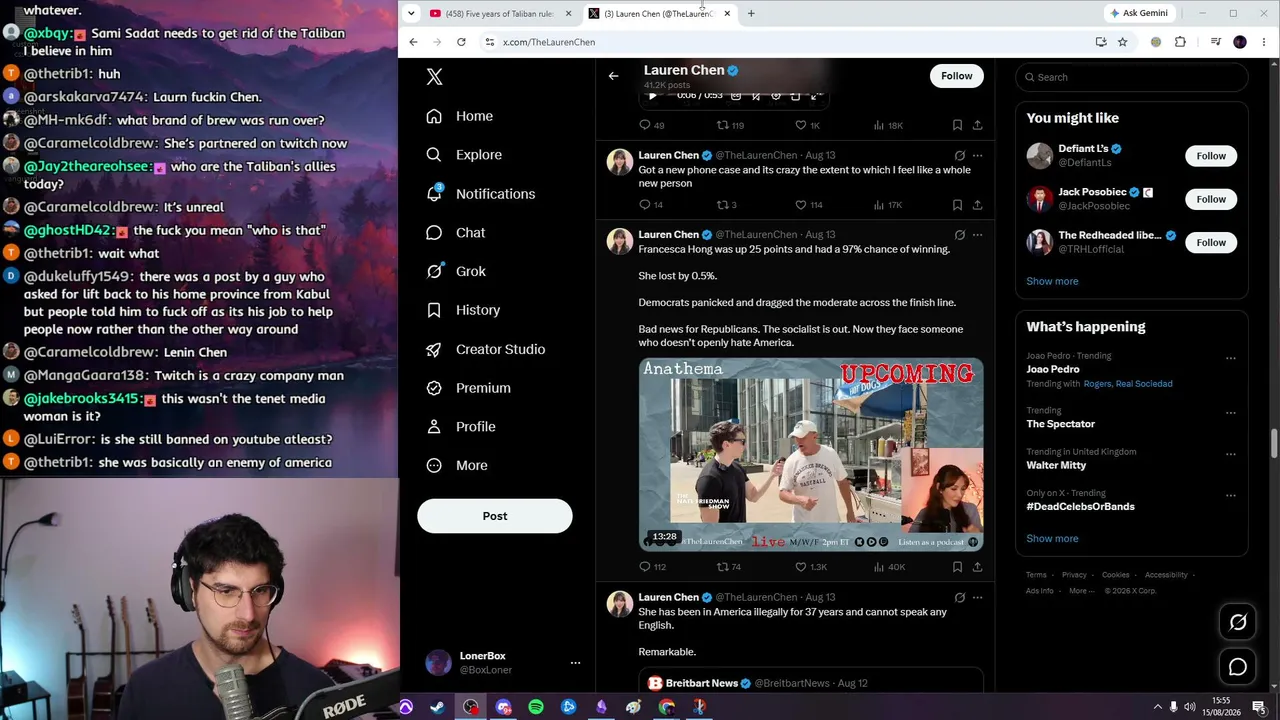Go back using the profile back arrow

point(613,76)
